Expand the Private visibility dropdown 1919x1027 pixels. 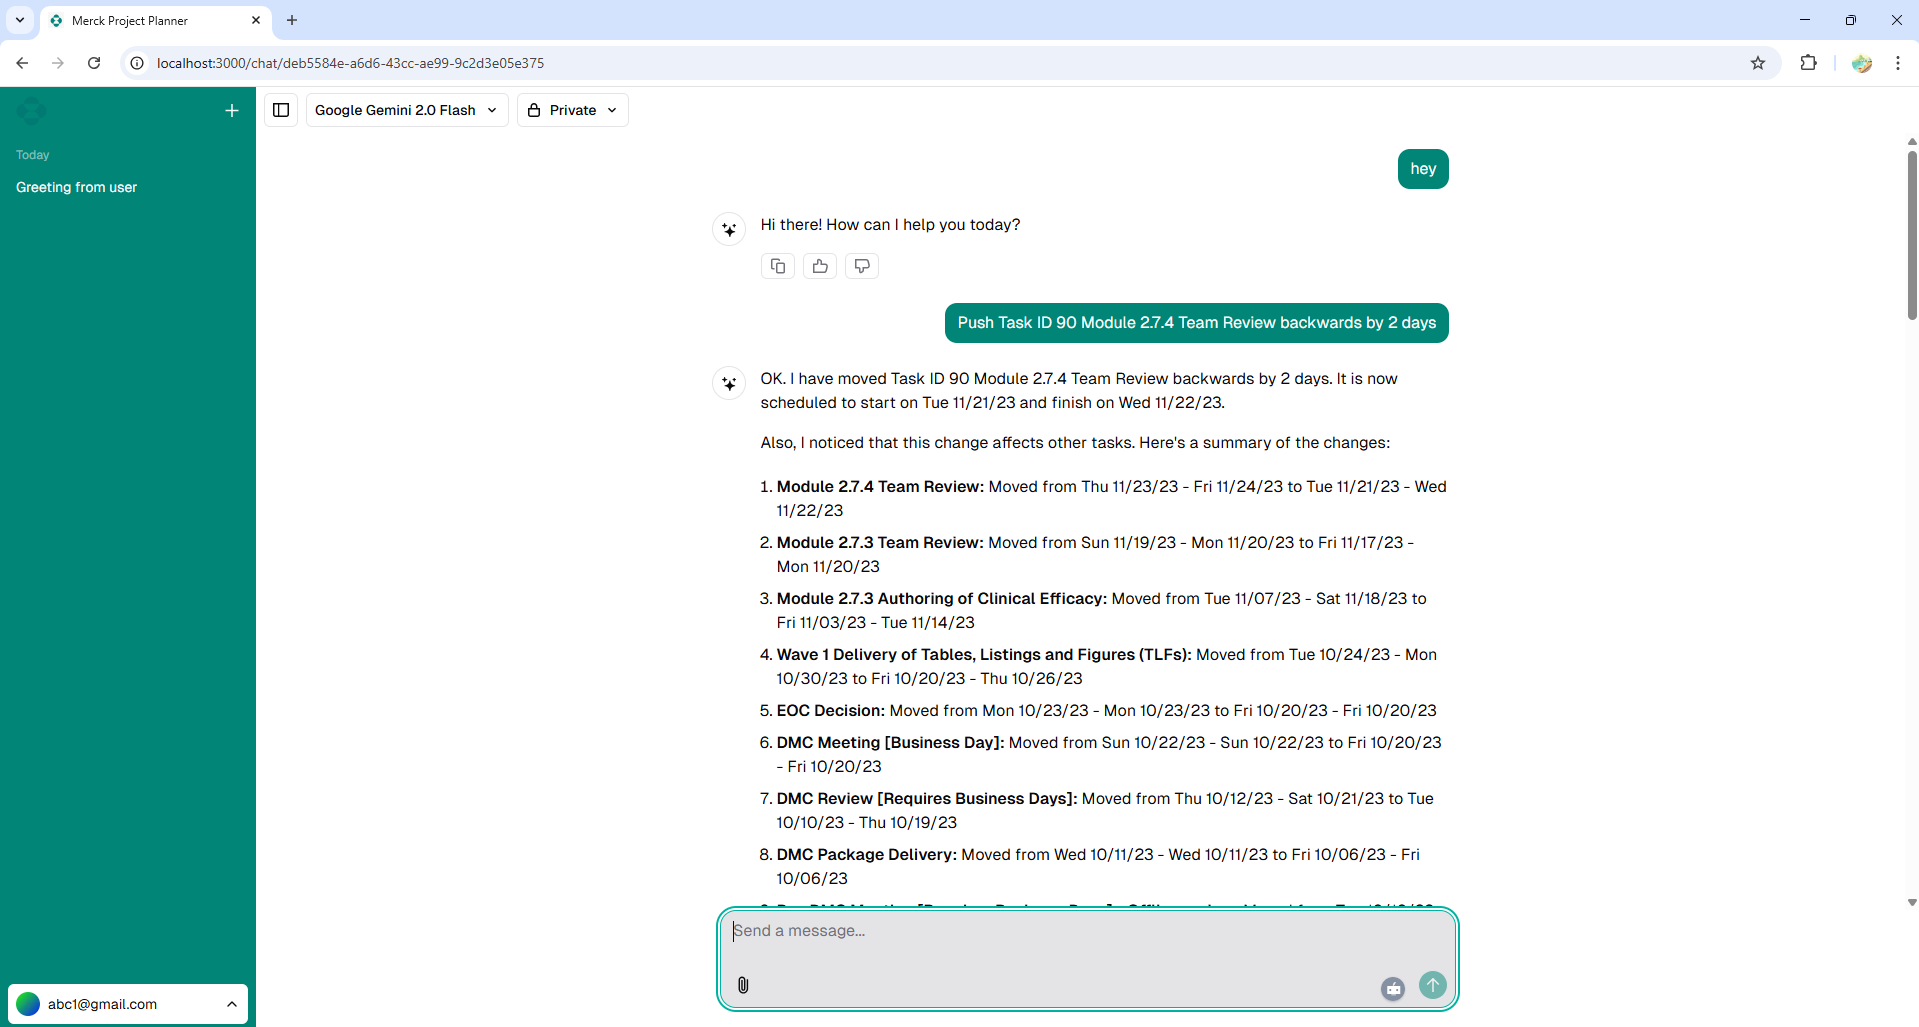pos(572,110)
